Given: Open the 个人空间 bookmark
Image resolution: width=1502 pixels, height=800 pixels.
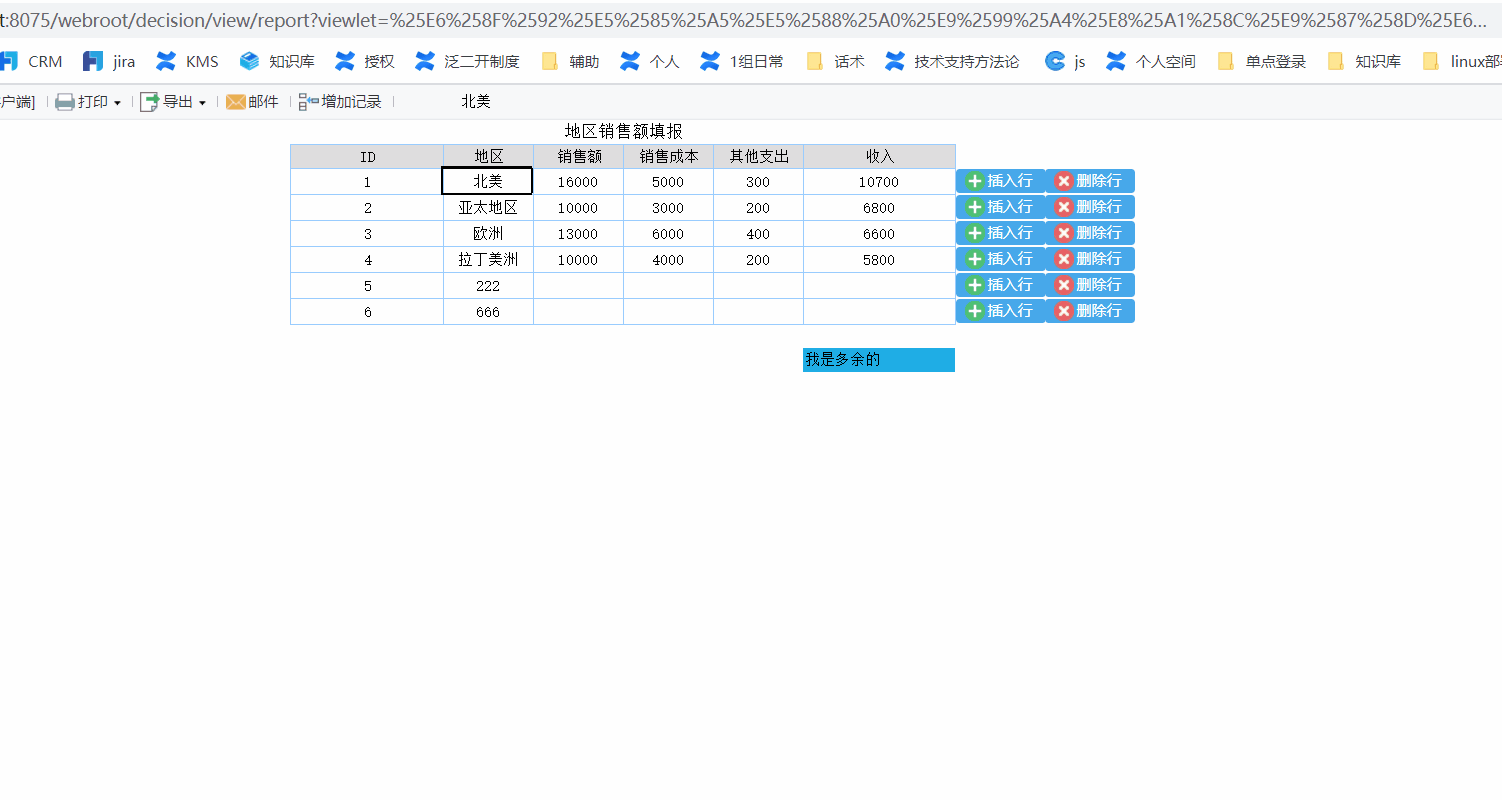Looking at the screenshot, I should pyautogui.click(x=1151, y=61).
